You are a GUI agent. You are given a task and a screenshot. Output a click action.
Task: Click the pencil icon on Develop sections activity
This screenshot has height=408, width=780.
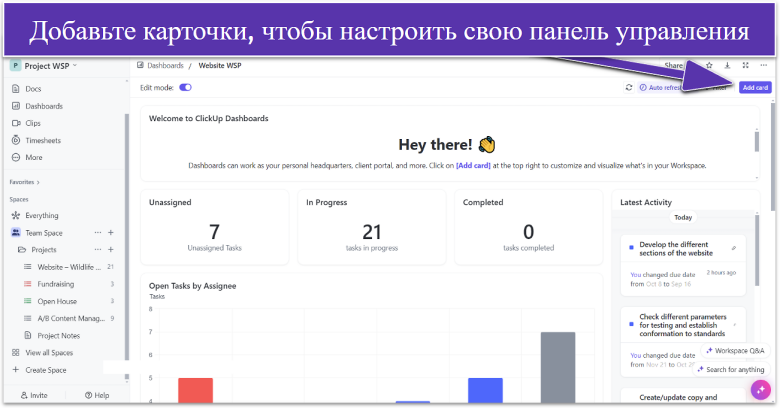tap(734, 248)
